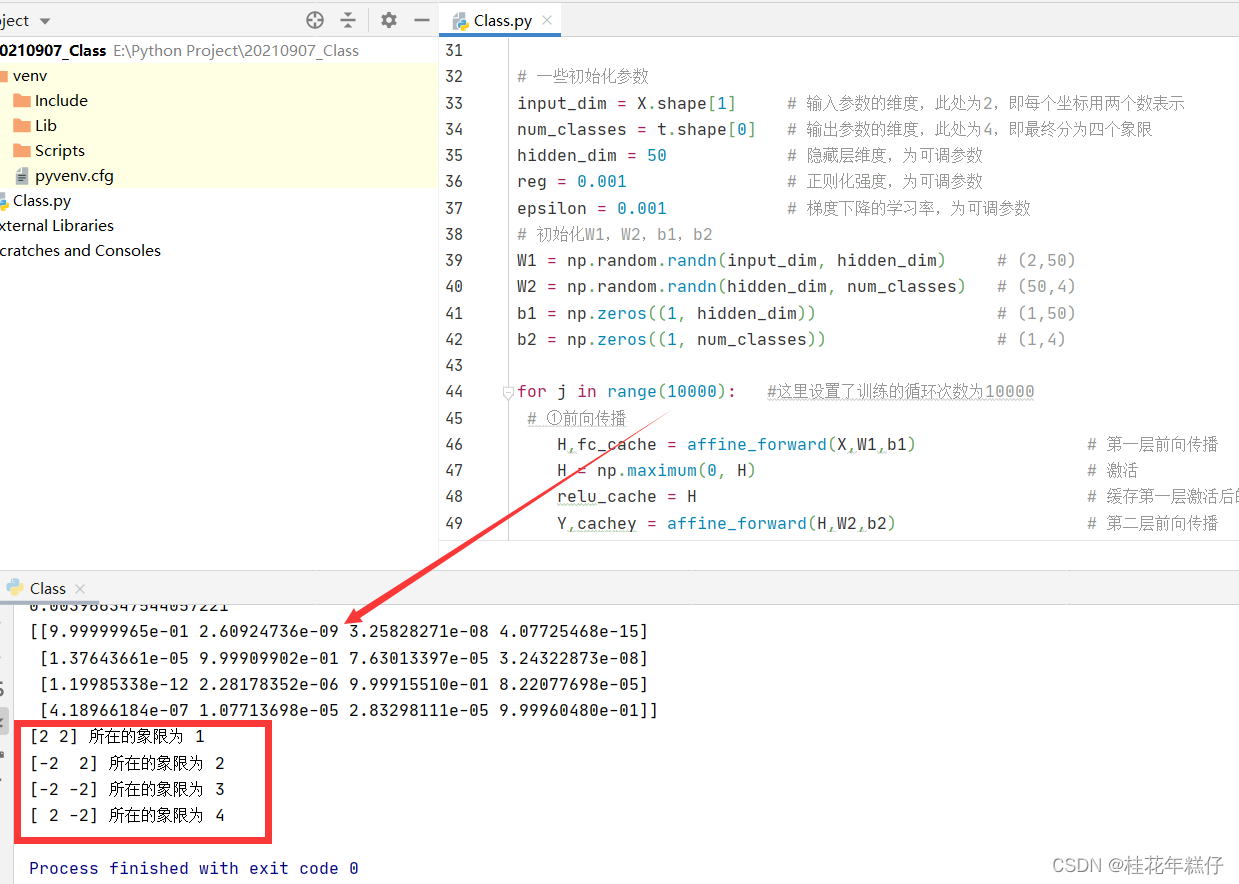
Task: Click console row starting 9.99999965e-01
Action: [339, 632]
